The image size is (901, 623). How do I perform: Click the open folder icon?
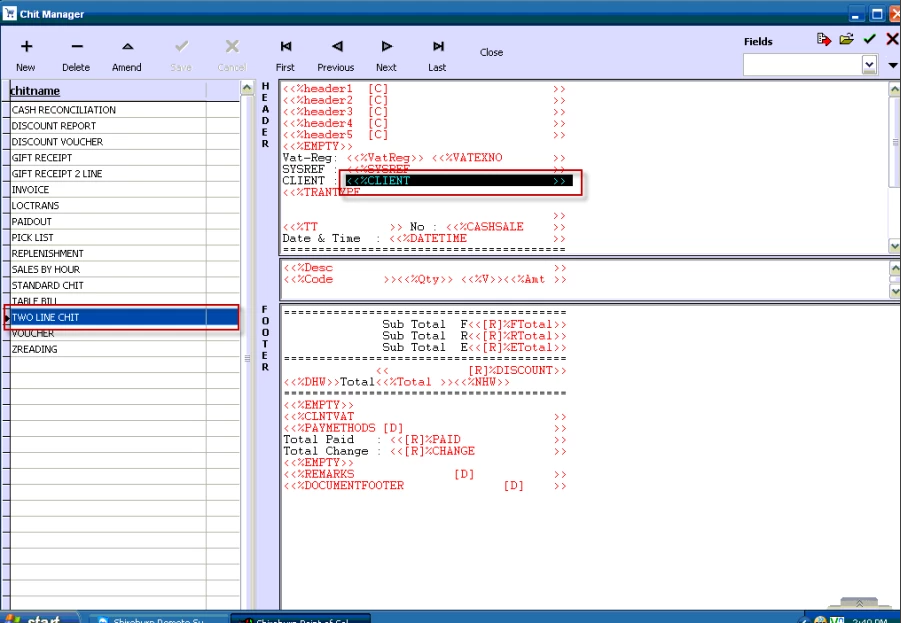[x=846, y=39]
